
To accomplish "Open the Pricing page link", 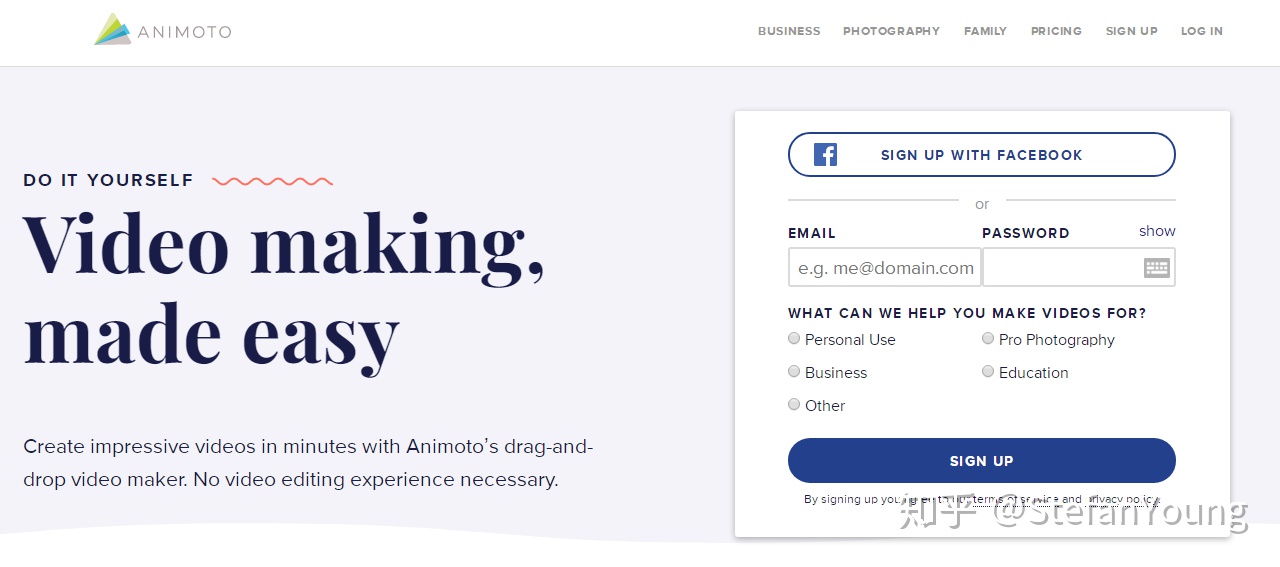I will click(1056, 31).
